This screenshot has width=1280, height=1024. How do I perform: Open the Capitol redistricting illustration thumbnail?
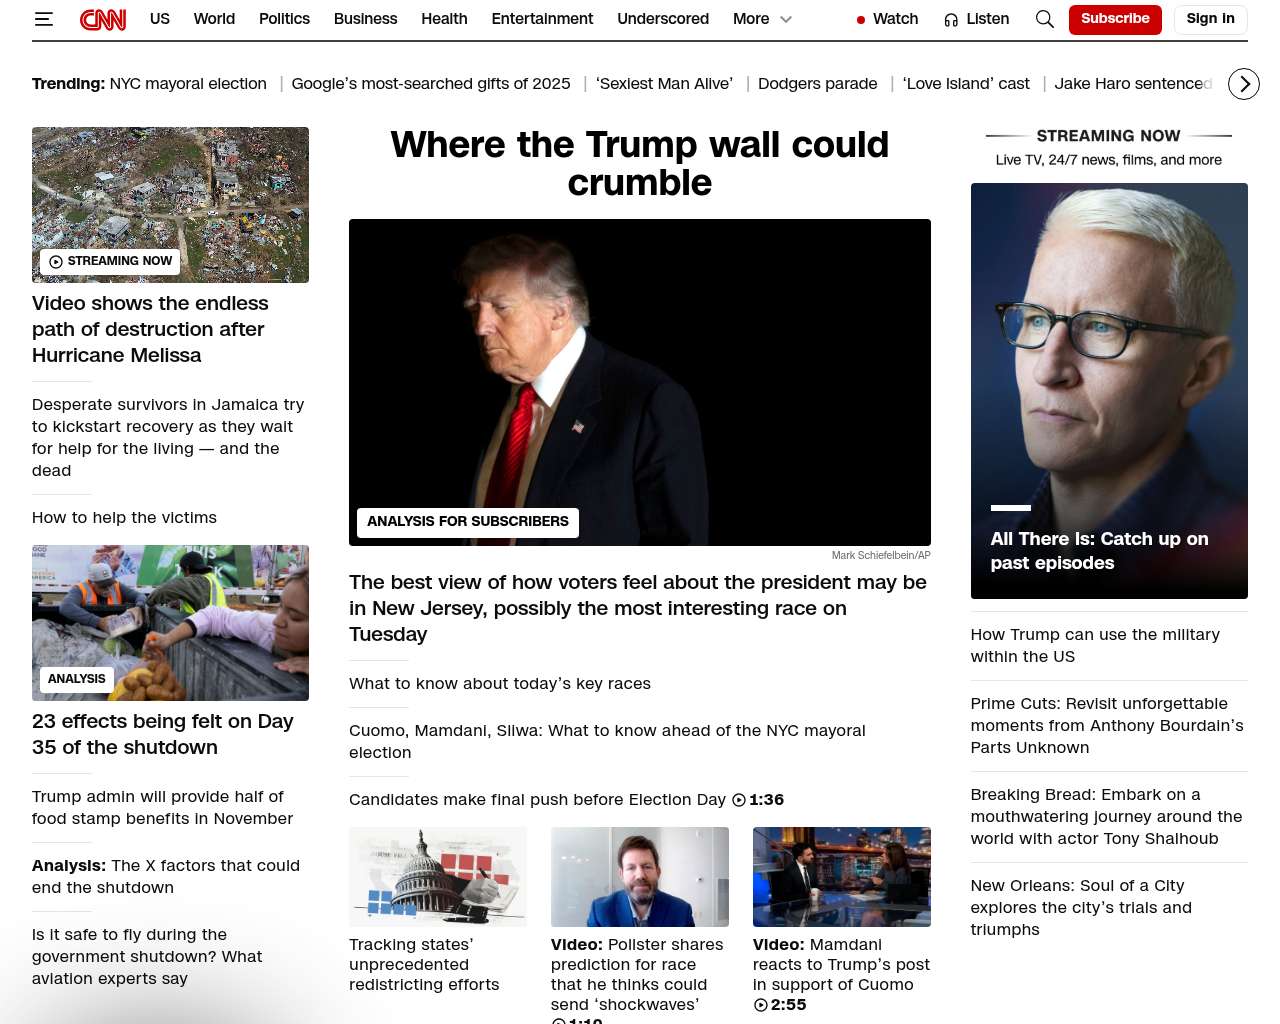tap(438, 877)
